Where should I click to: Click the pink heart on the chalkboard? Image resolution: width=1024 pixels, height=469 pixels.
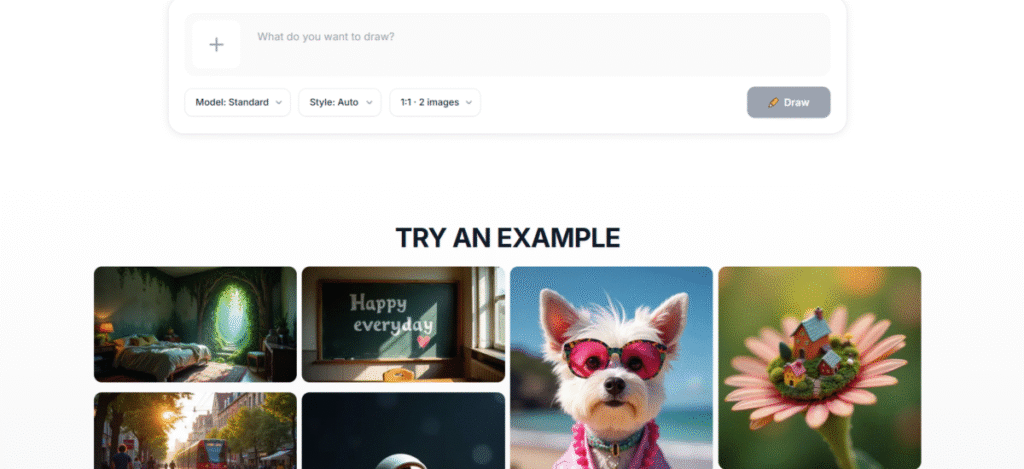click(x=425, y=341)
